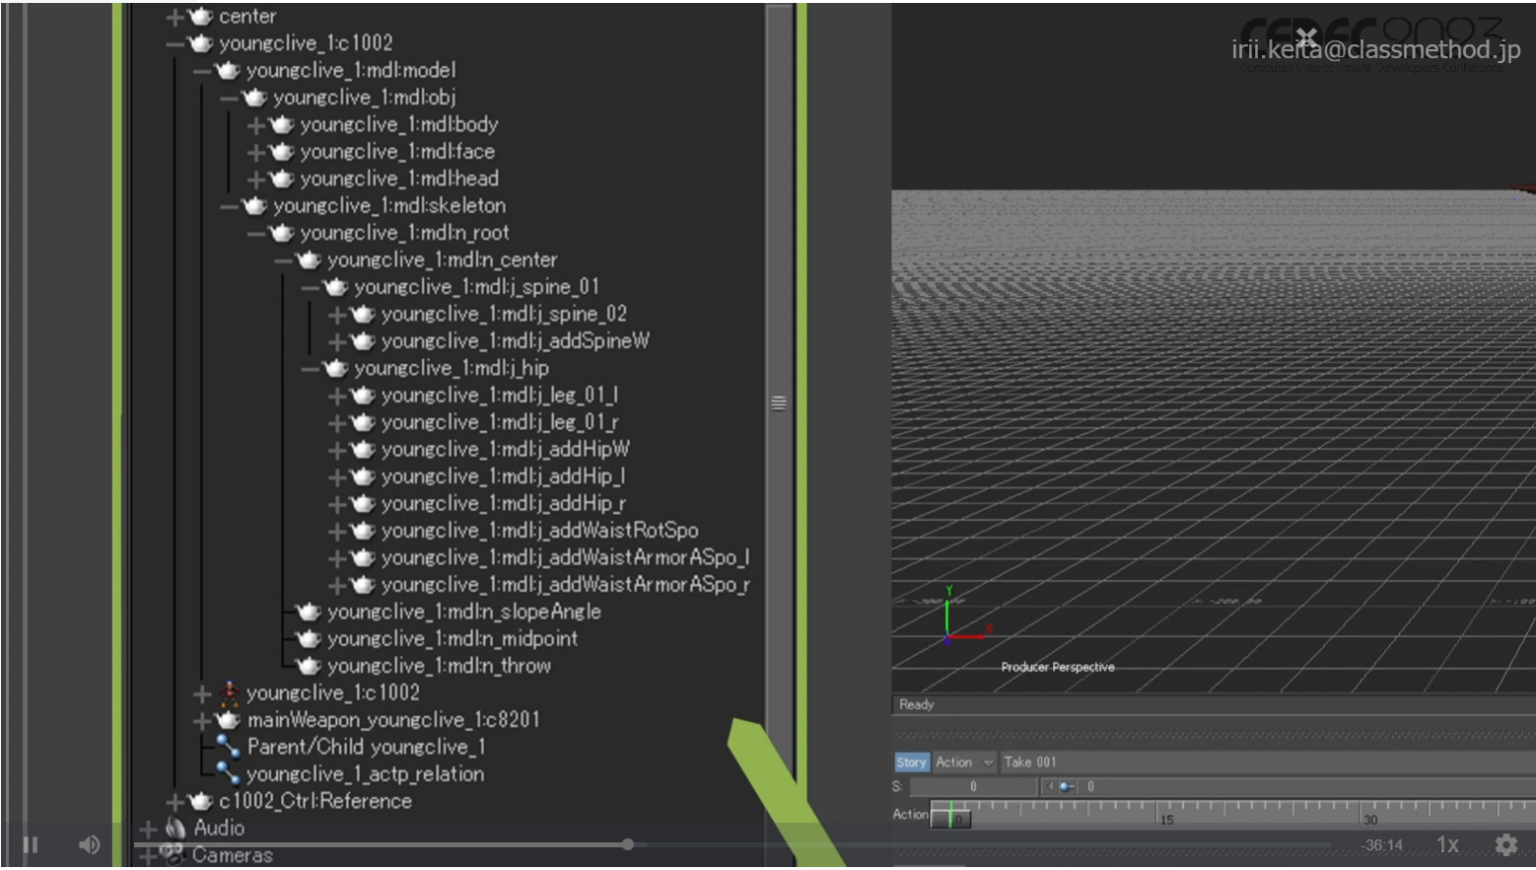Toggle the Story mode button
Screen dimensions: 1536x870
[911, 762]
